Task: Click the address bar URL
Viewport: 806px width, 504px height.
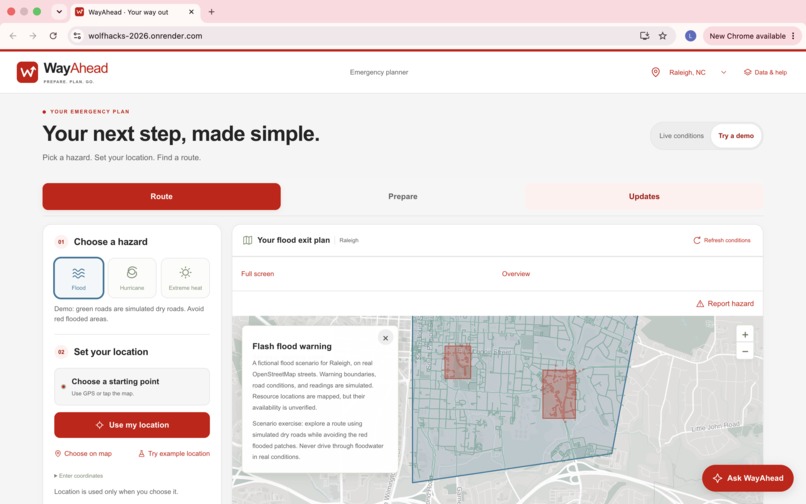Action: [145, 36]
